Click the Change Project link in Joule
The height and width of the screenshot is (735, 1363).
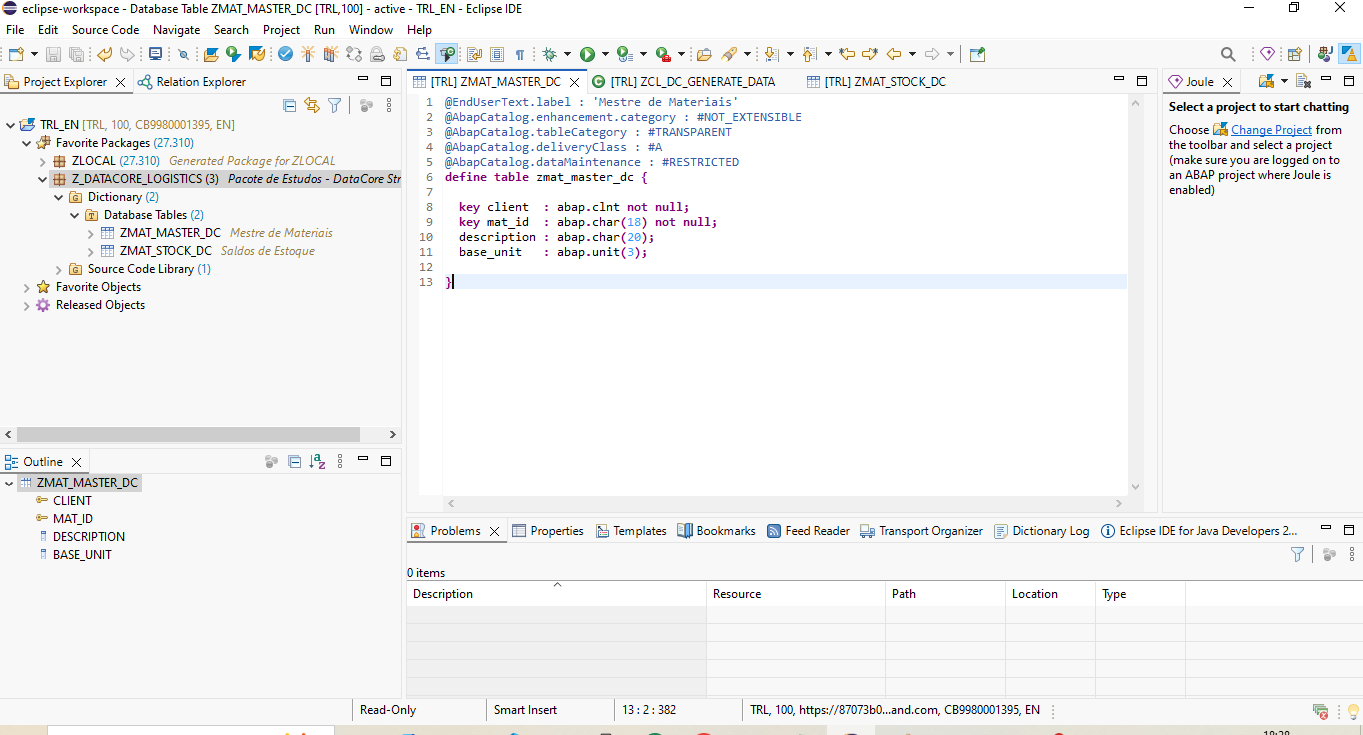click(1271, 130)
